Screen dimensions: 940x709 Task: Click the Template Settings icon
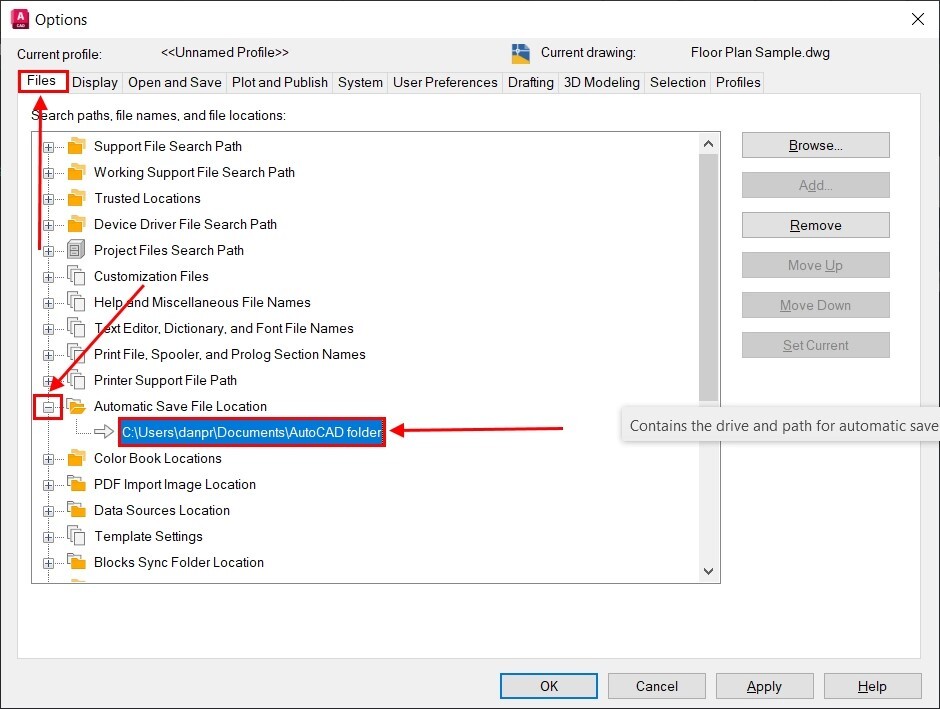coord(76,536)
